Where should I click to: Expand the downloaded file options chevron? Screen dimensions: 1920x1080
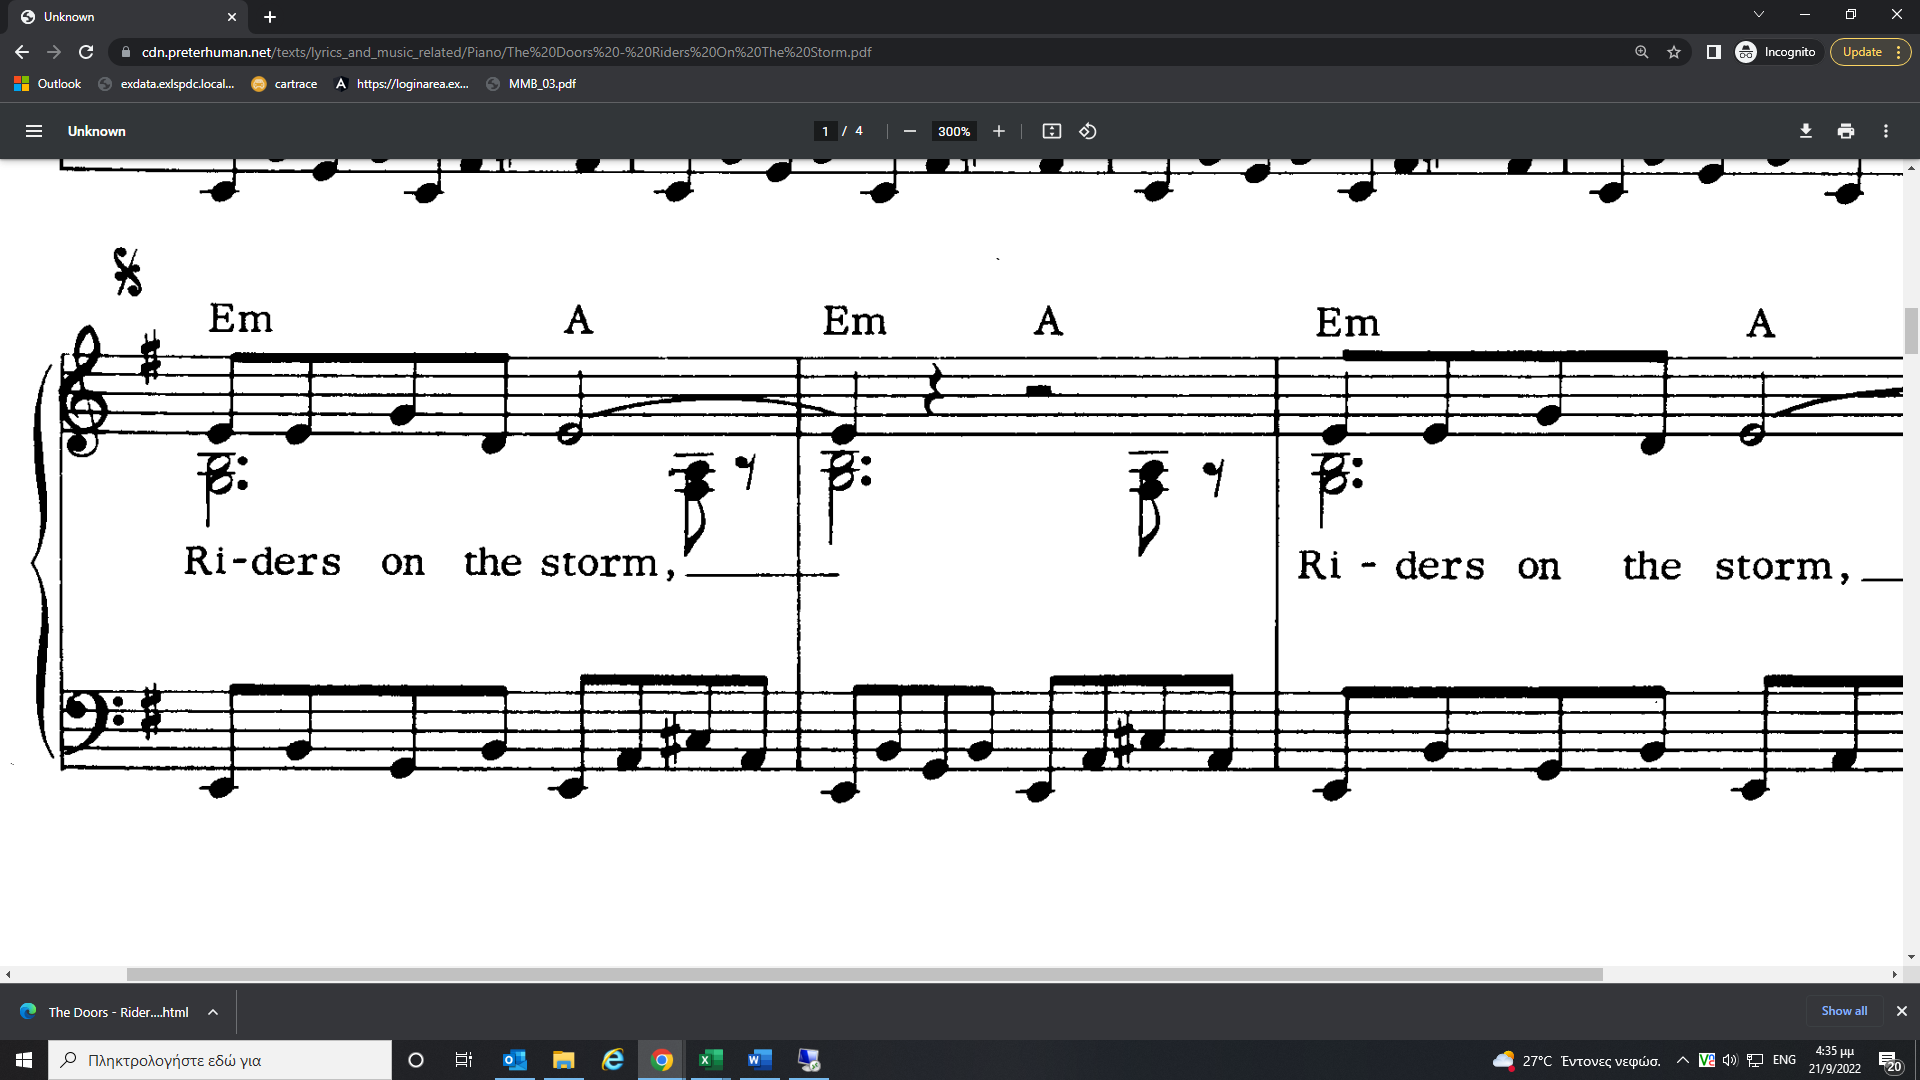(x=213, y=1012)
